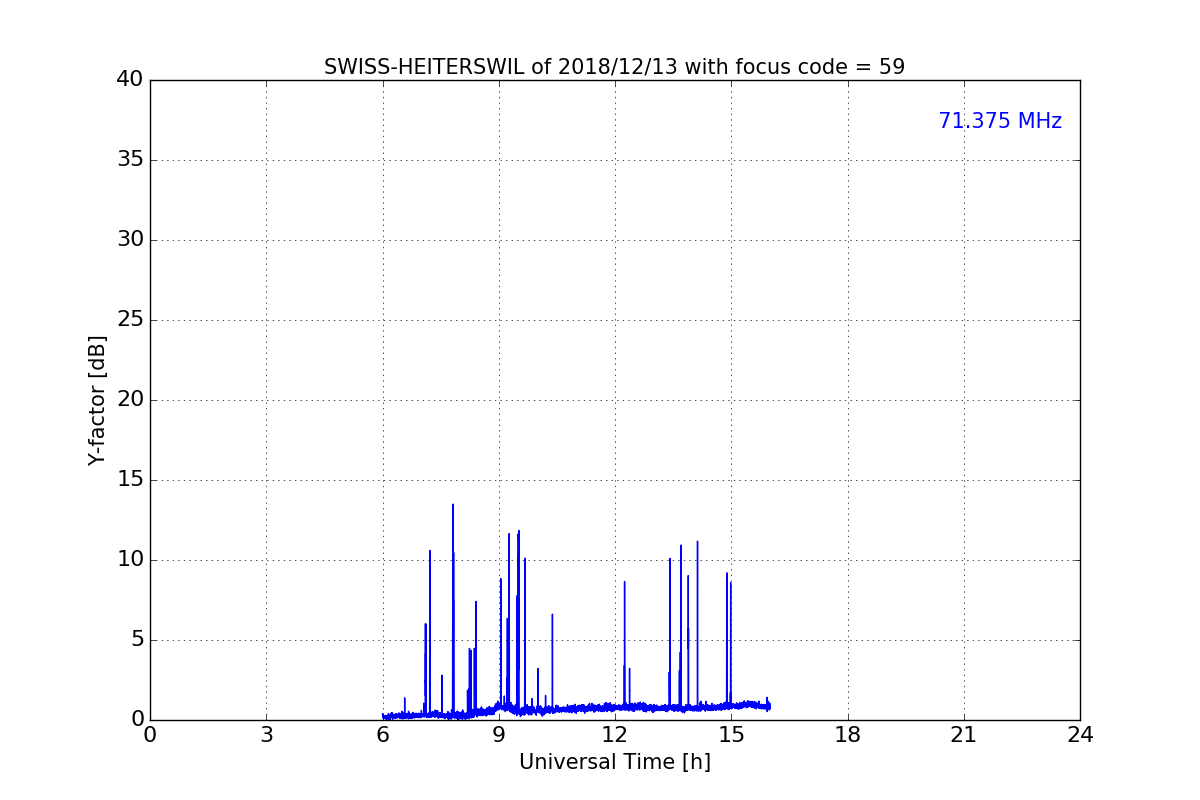1200x800 pixels.
Task: Click the x-axis tick value 24
Action: coord(1080,734)
